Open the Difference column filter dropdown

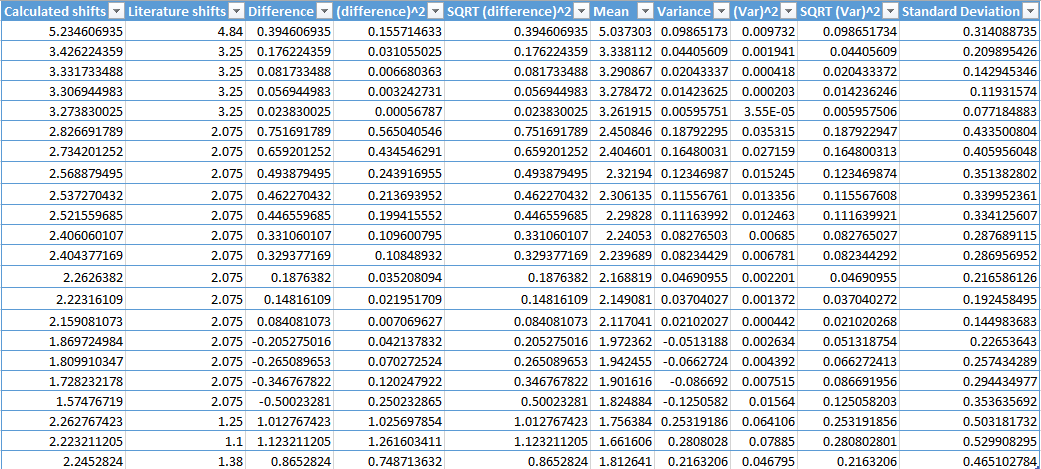pos(325,11)
